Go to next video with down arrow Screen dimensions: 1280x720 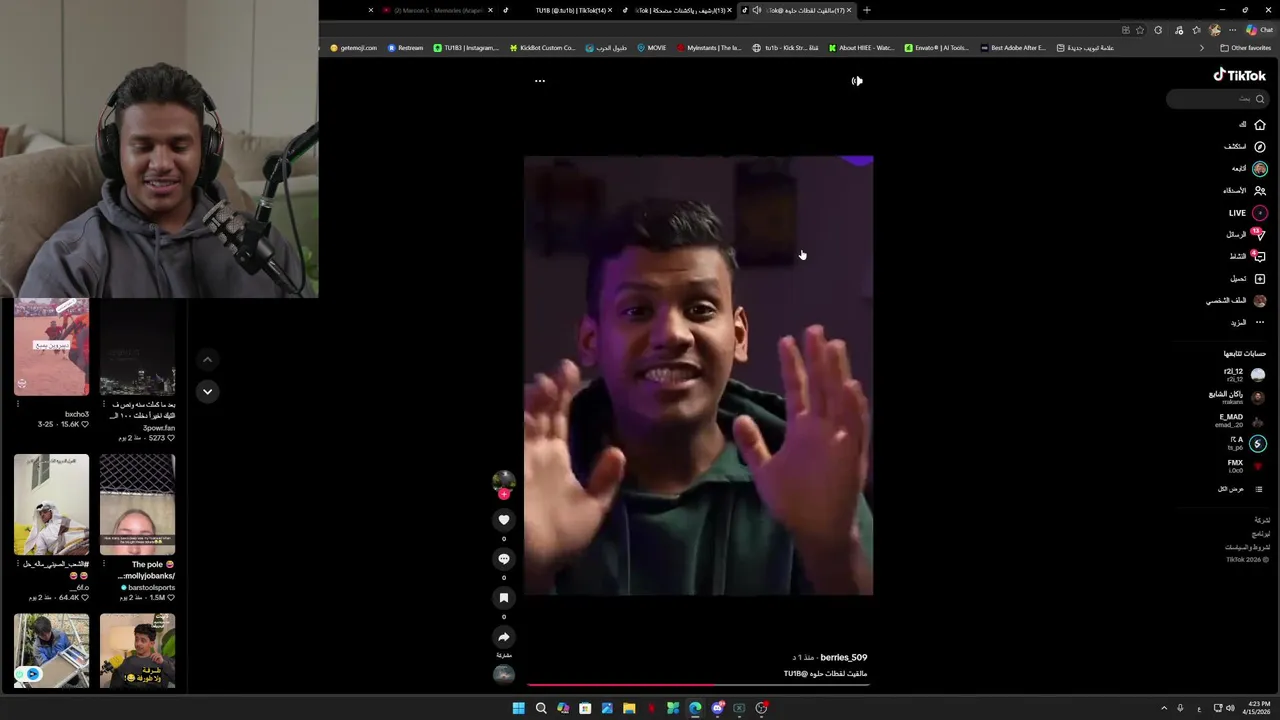(207, 391)
